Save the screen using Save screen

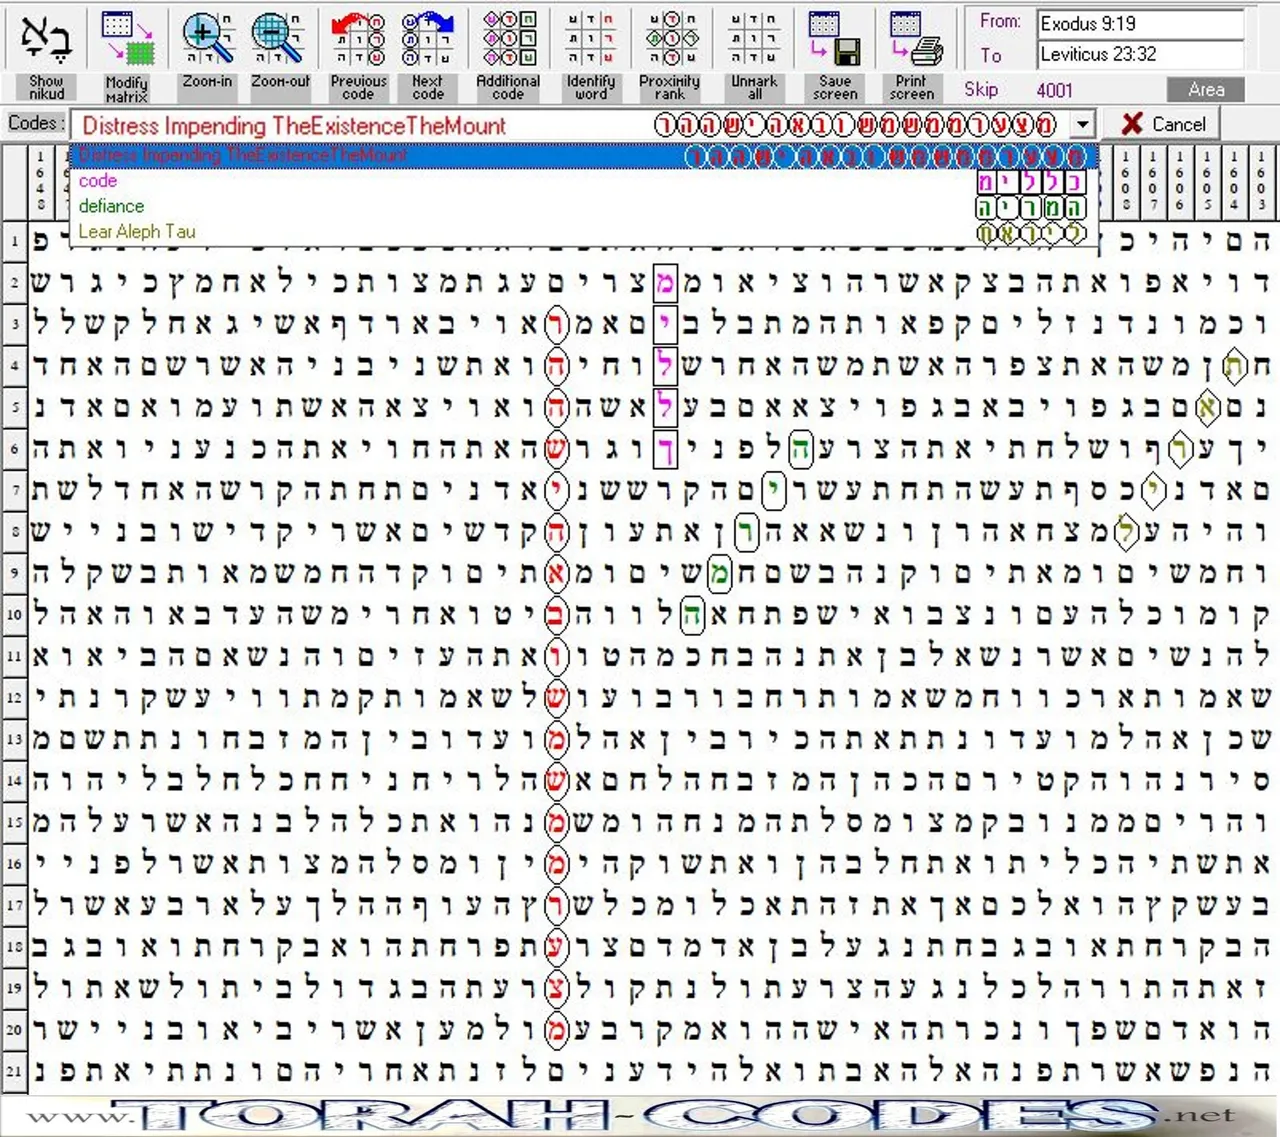tap(834, 40)
